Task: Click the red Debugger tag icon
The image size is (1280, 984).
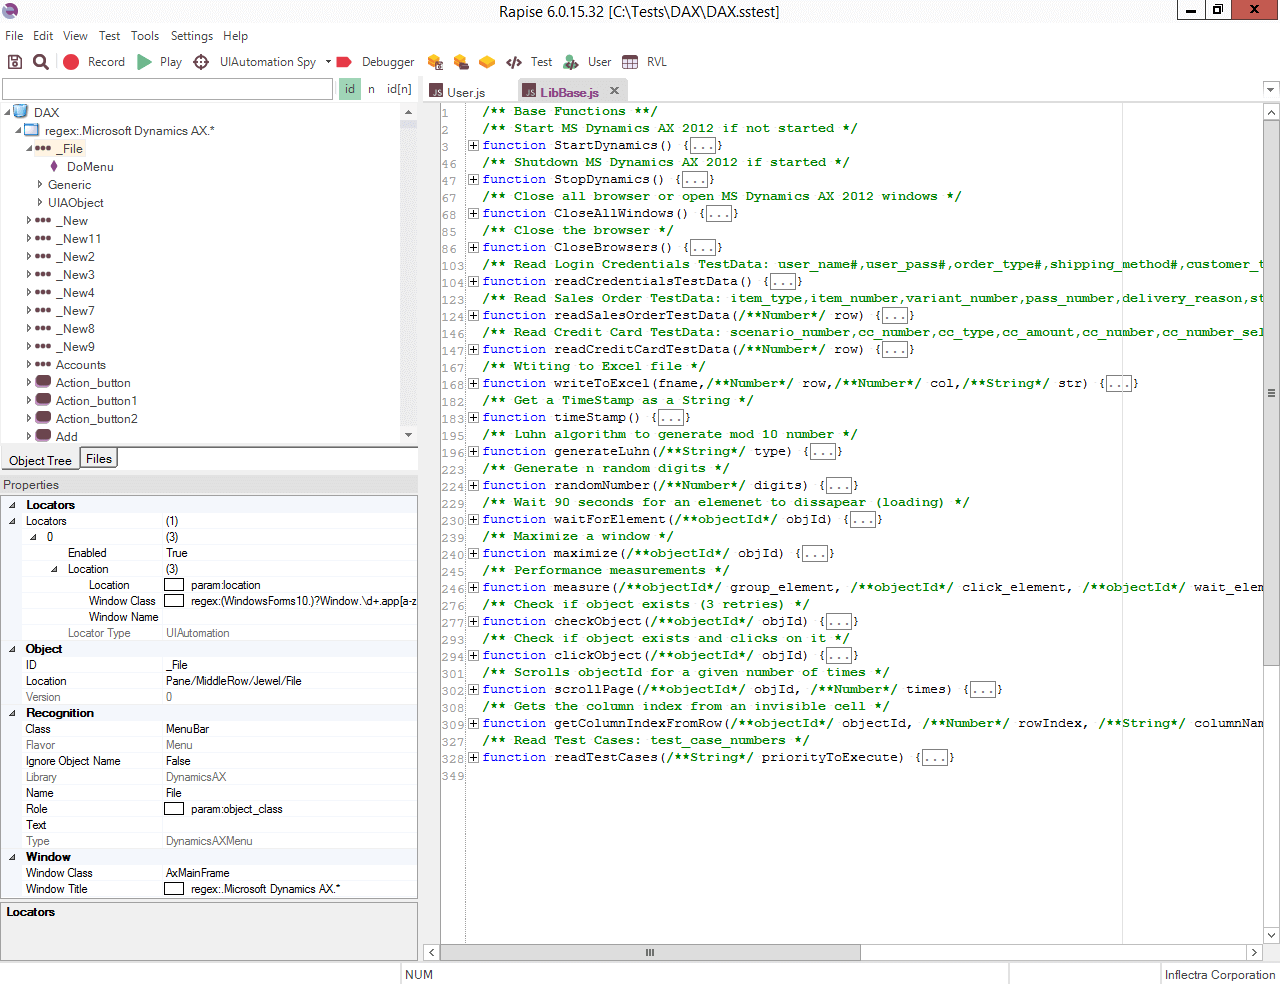Action: point(344,62)
